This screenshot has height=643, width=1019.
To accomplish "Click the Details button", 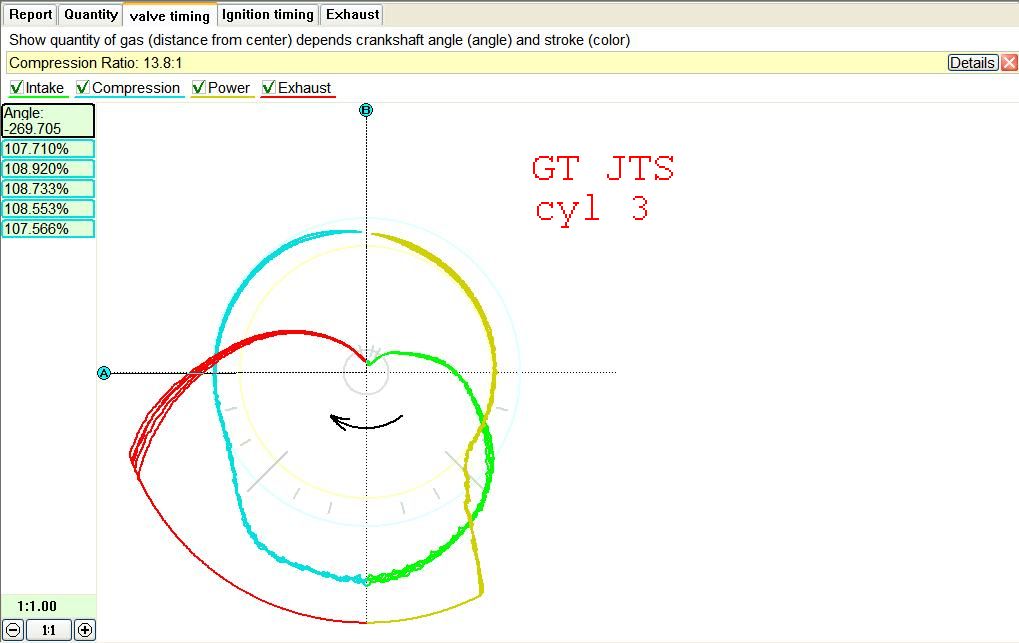I will 972,62.
